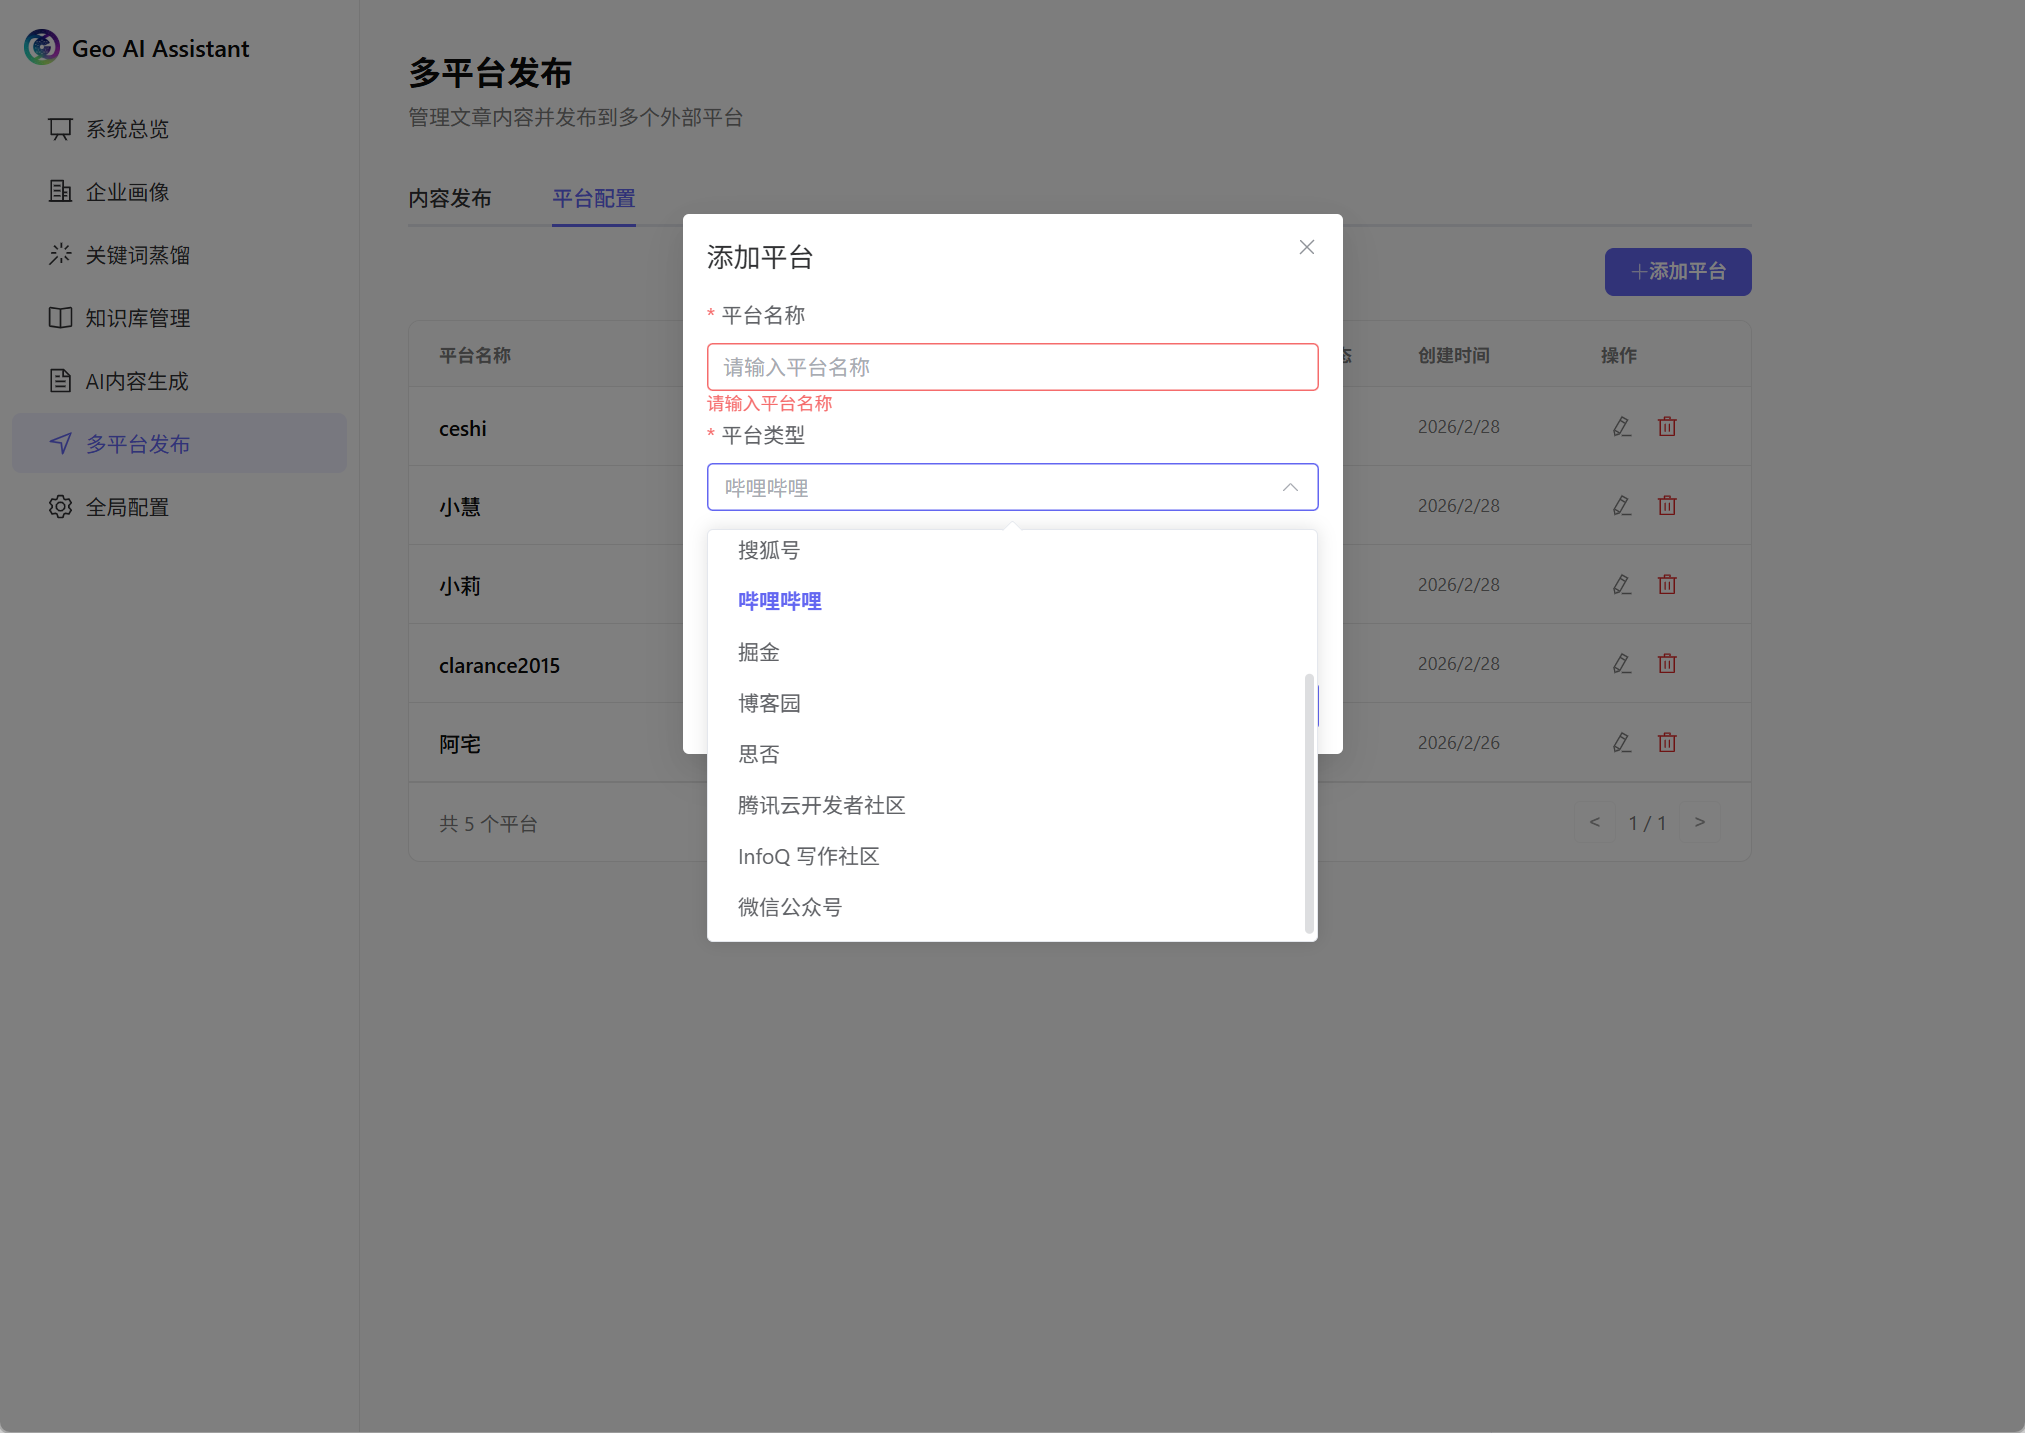The width and height of the screenshot is (2025, 1433).
Task: Open 知识库管理 in the sidebar
Action: [179, 318]
